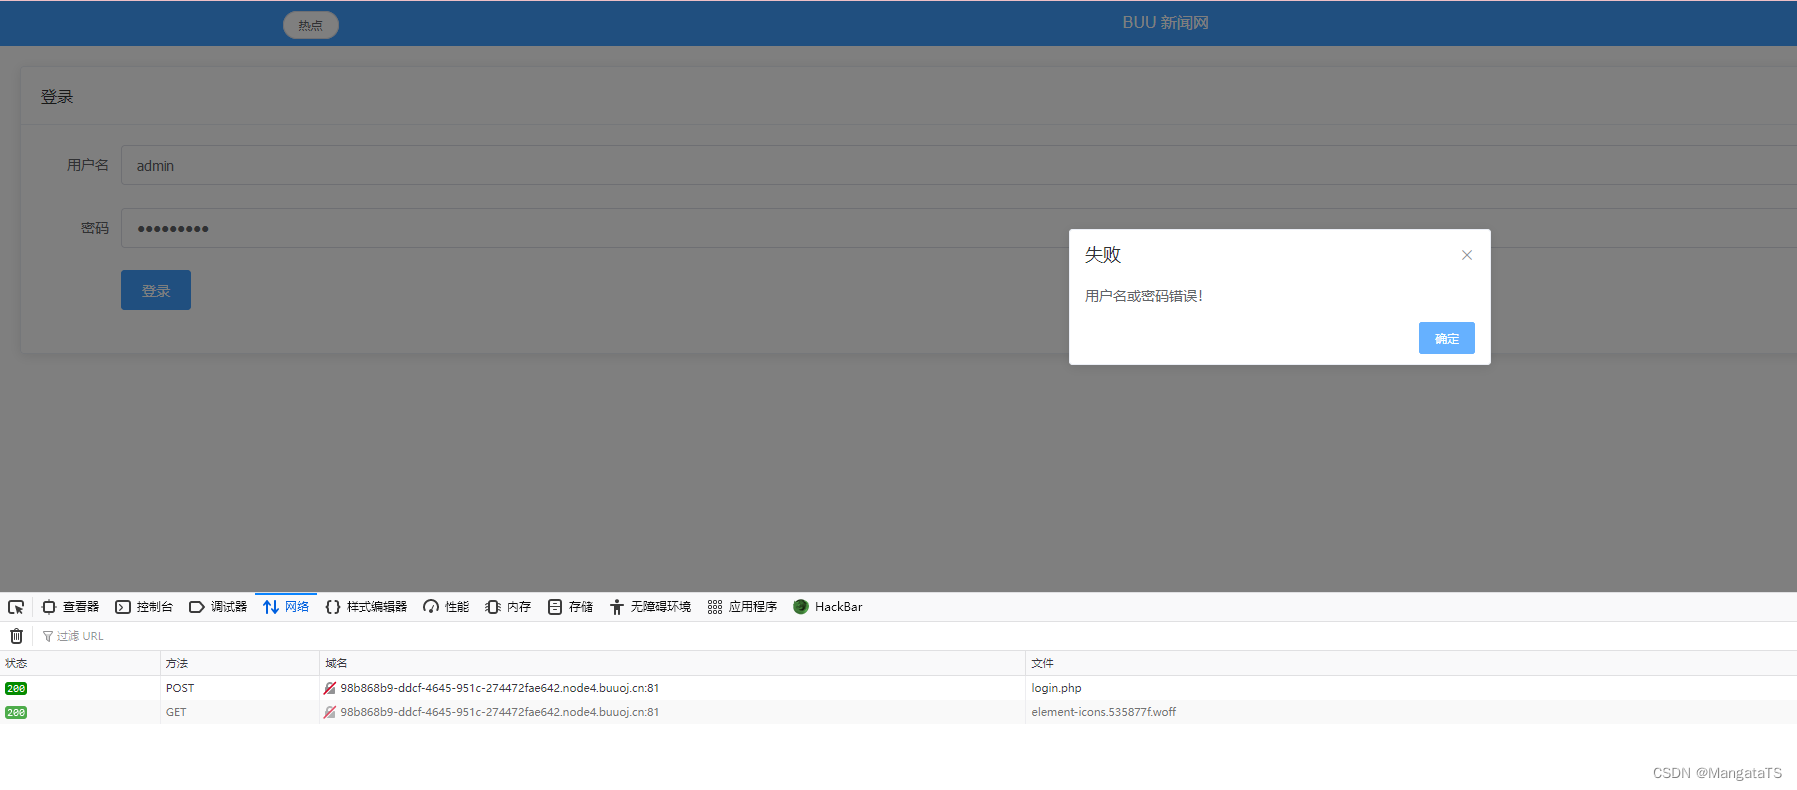The height and width of the screenshot is (790, 1797).
Task: Click the storage icon beside 存储
Action: click(555, 607)
